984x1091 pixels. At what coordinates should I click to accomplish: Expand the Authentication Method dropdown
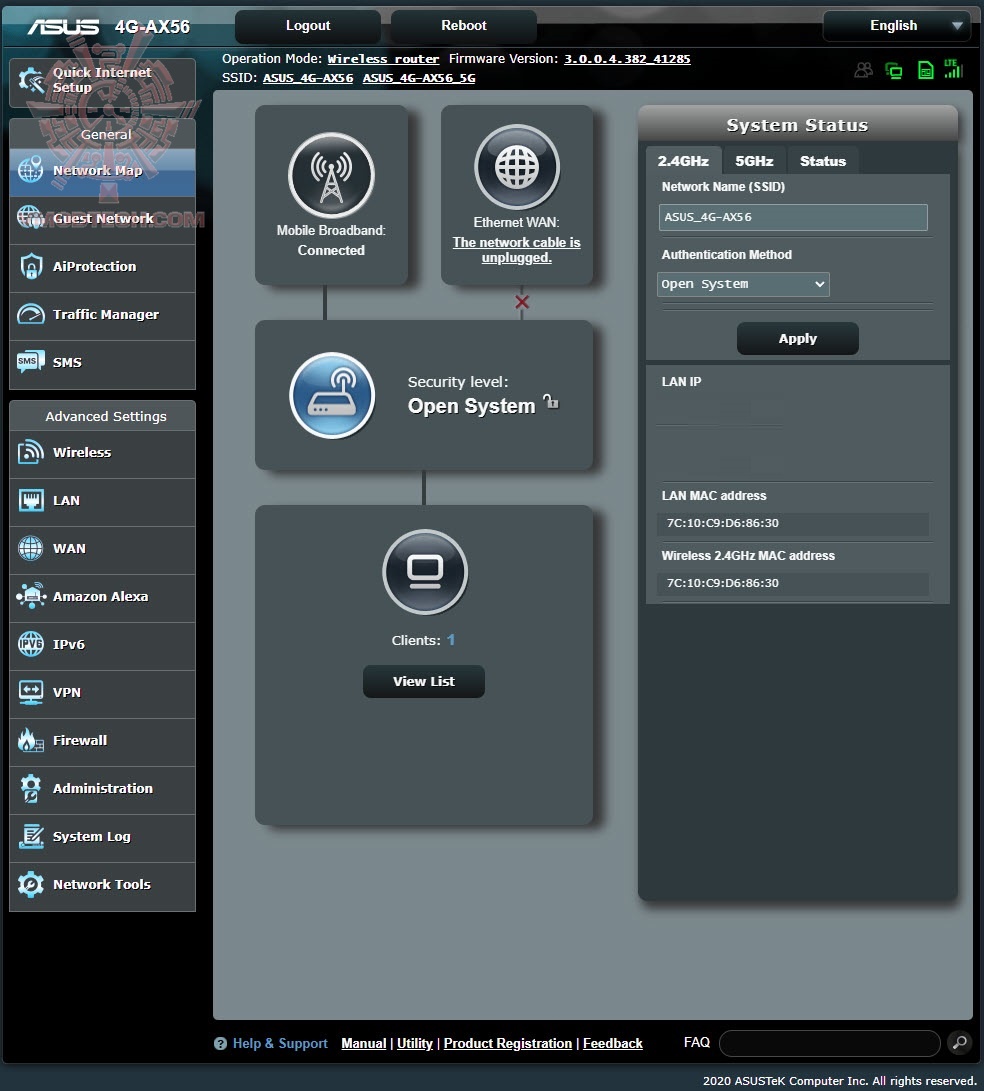click(x=743, y=284)
